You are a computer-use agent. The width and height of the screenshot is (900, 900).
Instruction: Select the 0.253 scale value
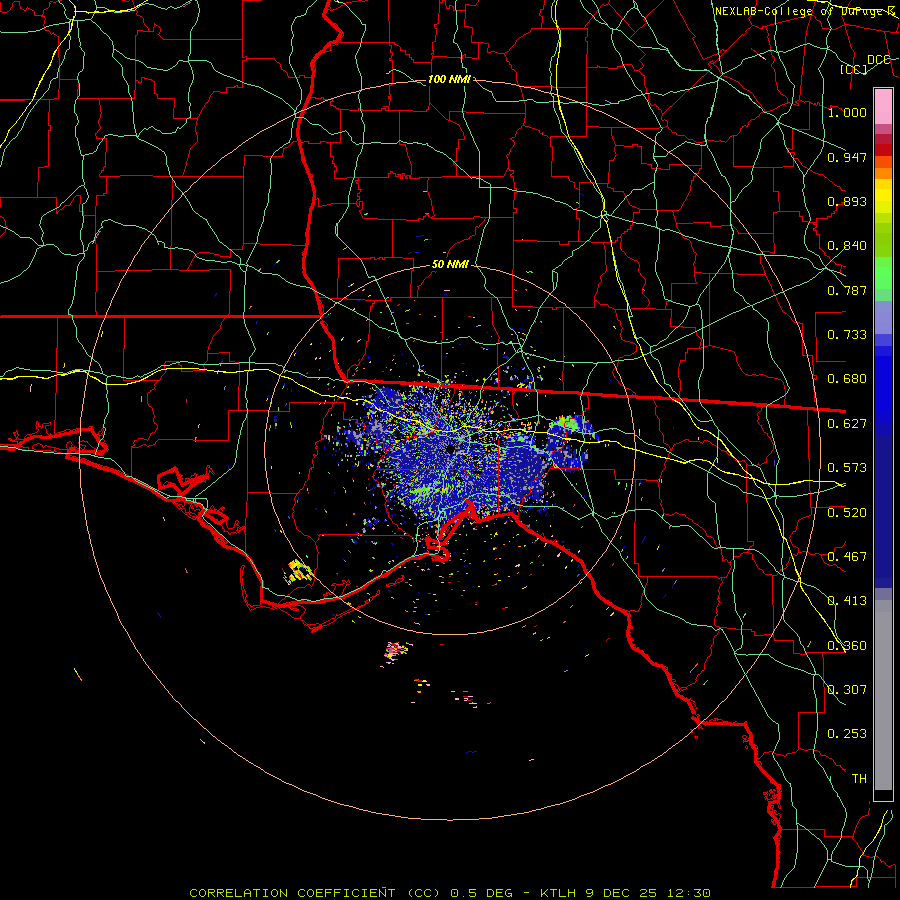pos(847,734)
